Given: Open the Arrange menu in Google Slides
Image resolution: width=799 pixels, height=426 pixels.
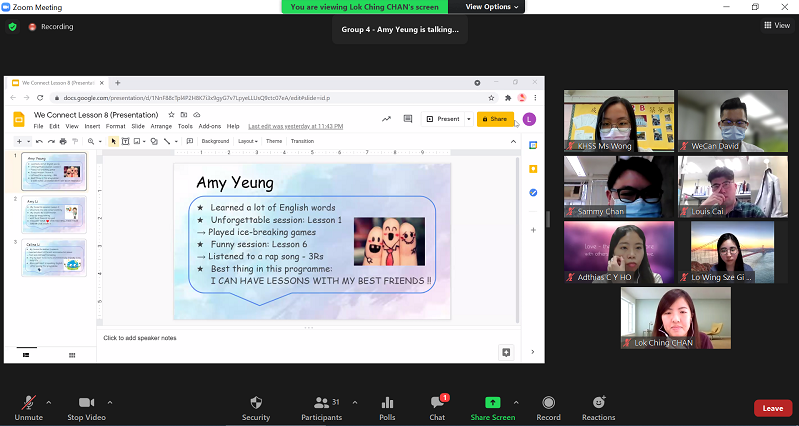Looking at the screenshot, I should pyautogui.click(x=161, y=126).
